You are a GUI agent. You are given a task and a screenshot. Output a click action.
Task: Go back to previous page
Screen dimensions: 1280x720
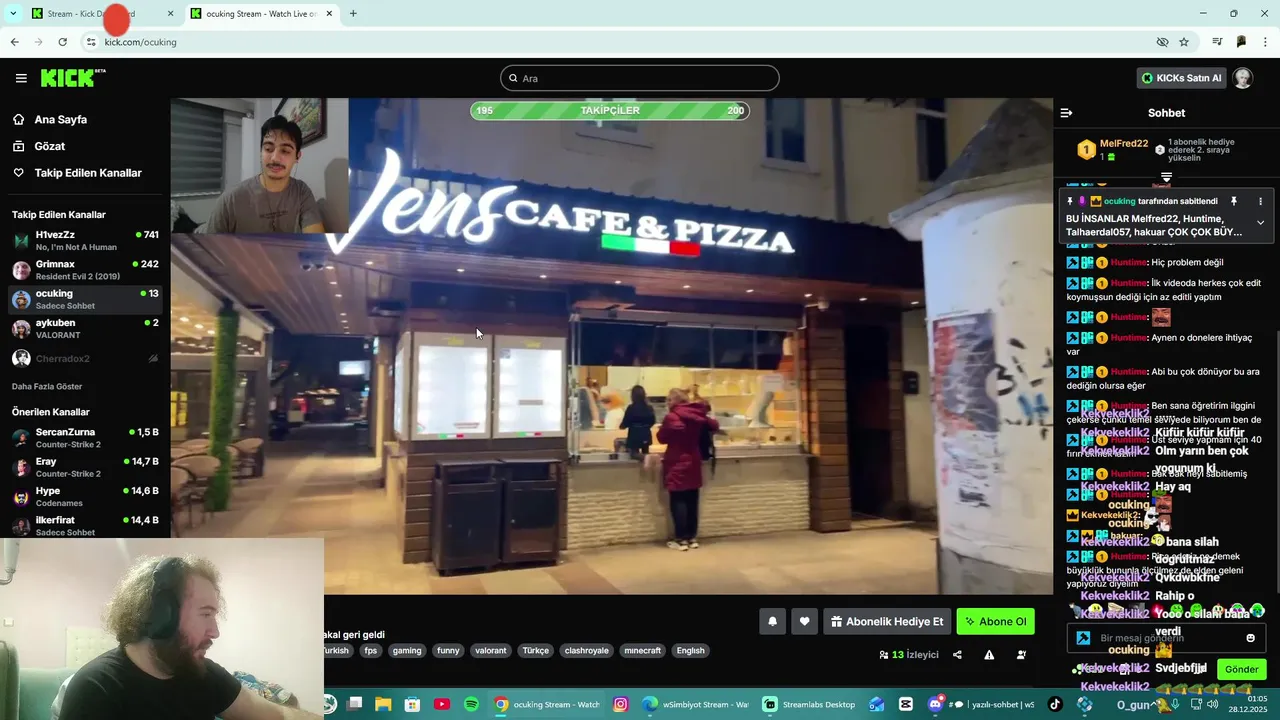coord(14,42)
